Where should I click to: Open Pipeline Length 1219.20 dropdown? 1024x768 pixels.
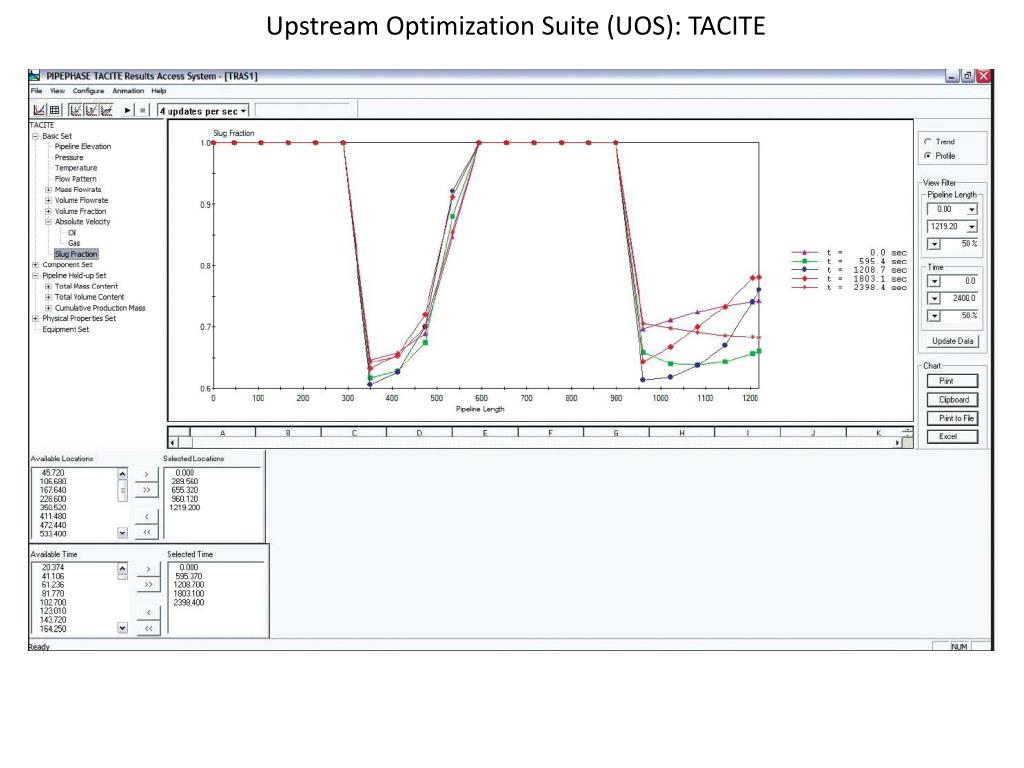(x=972, y=227)
